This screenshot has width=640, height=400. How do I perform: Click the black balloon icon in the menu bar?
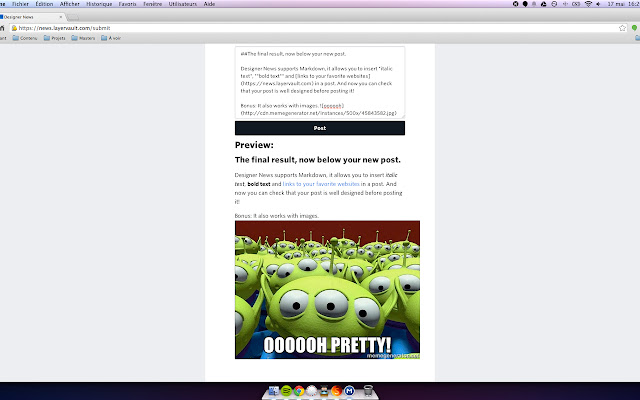525,4
